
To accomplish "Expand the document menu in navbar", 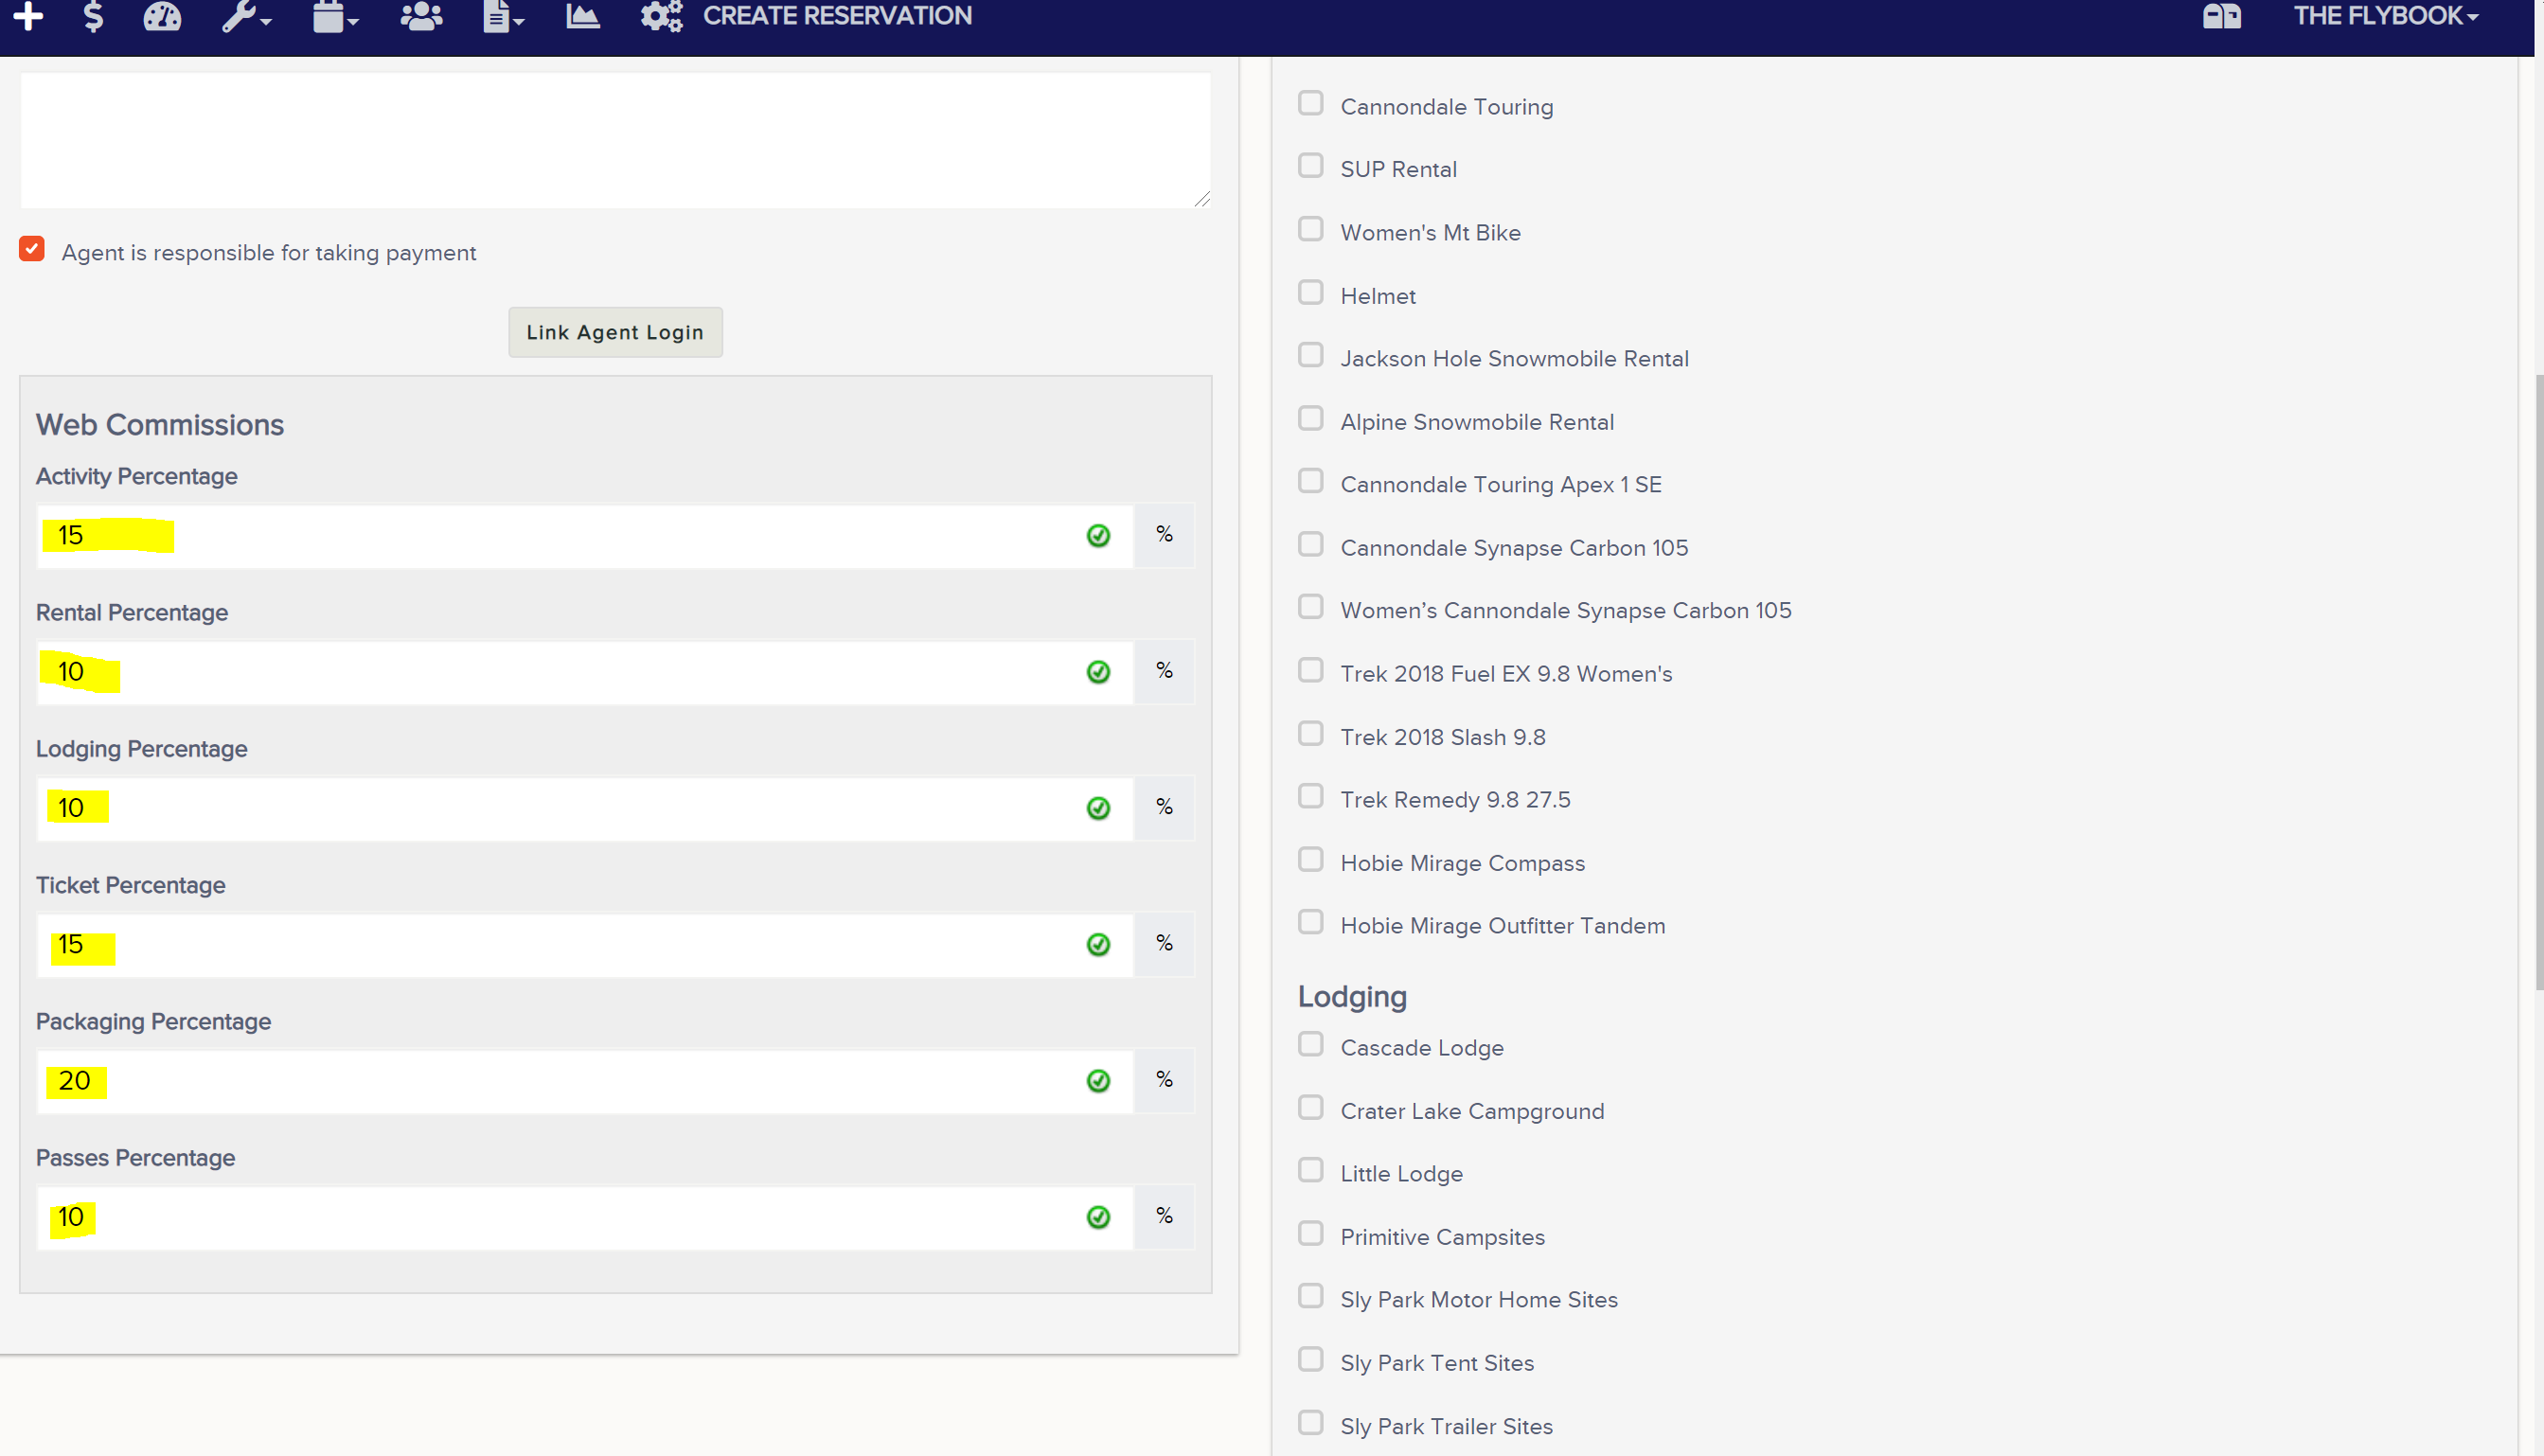I will pos(503,16).
